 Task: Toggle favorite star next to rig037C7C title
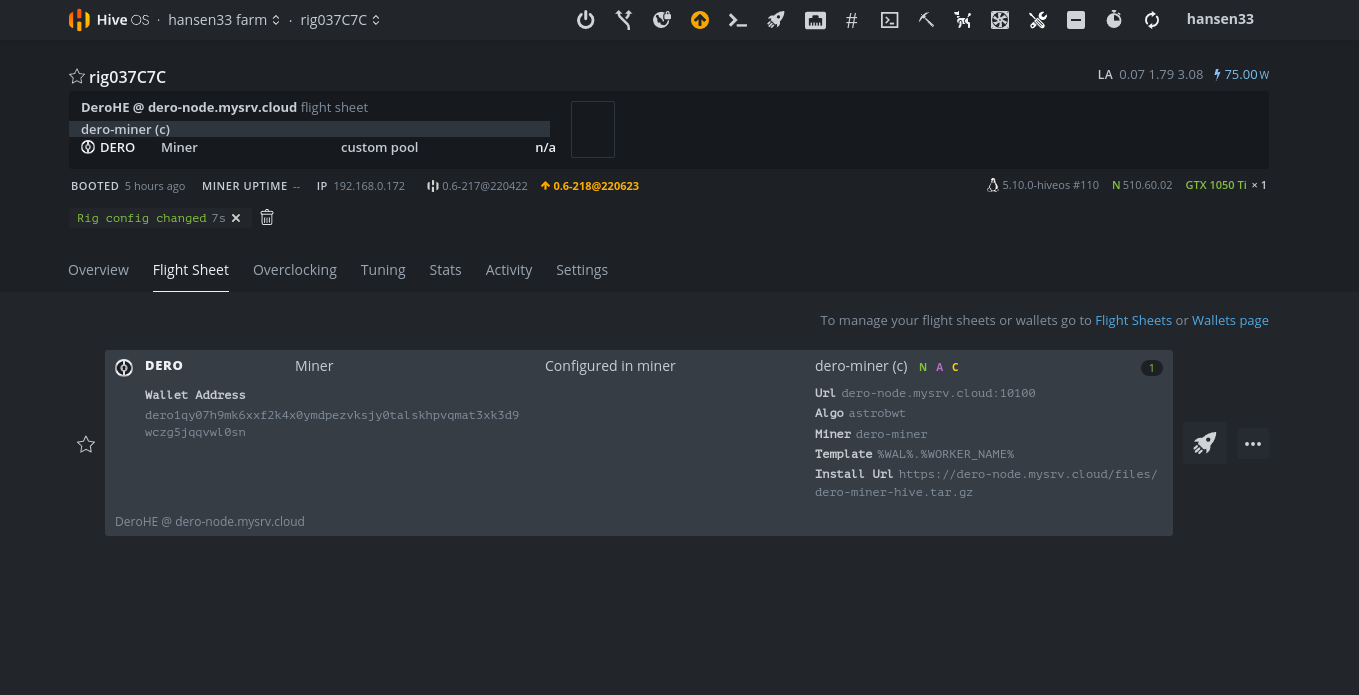pos(77,77)
